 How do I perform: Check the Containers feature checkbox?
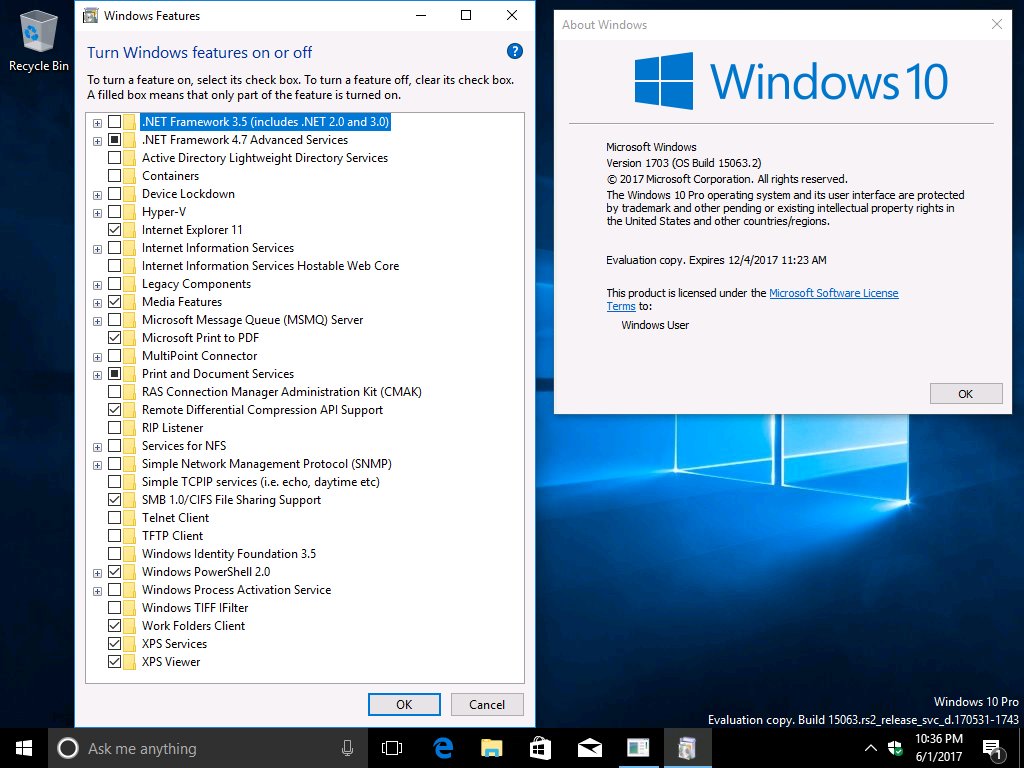(x=114, y=176)
